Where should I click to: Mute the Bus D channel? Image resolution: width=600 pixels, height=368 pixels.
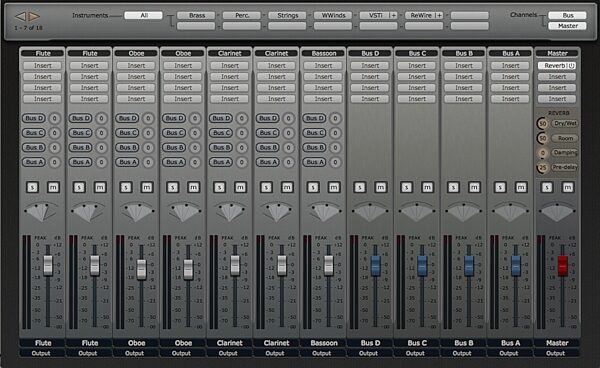point(380,187)
